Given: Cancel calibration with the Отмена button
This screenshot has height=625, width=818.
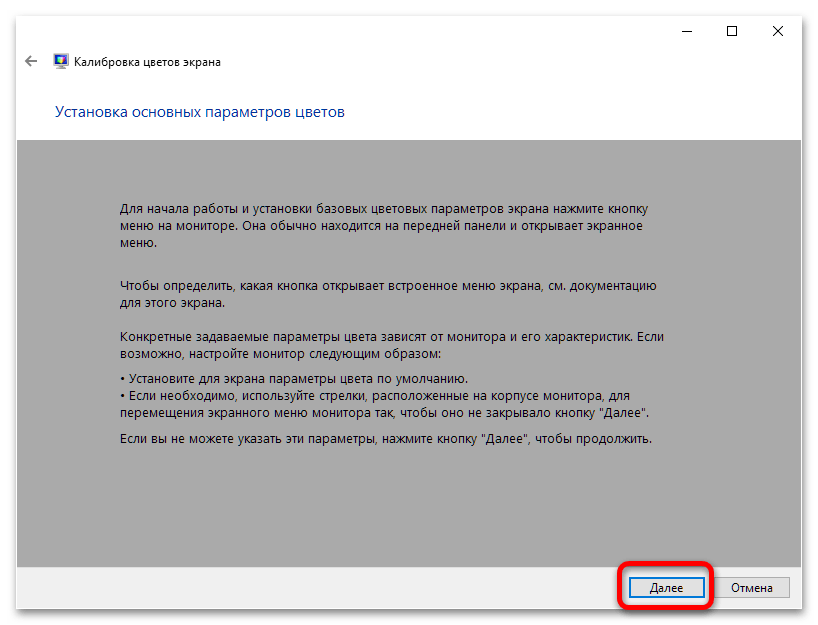Looking at the screenshot, I should tap(751, 587).
